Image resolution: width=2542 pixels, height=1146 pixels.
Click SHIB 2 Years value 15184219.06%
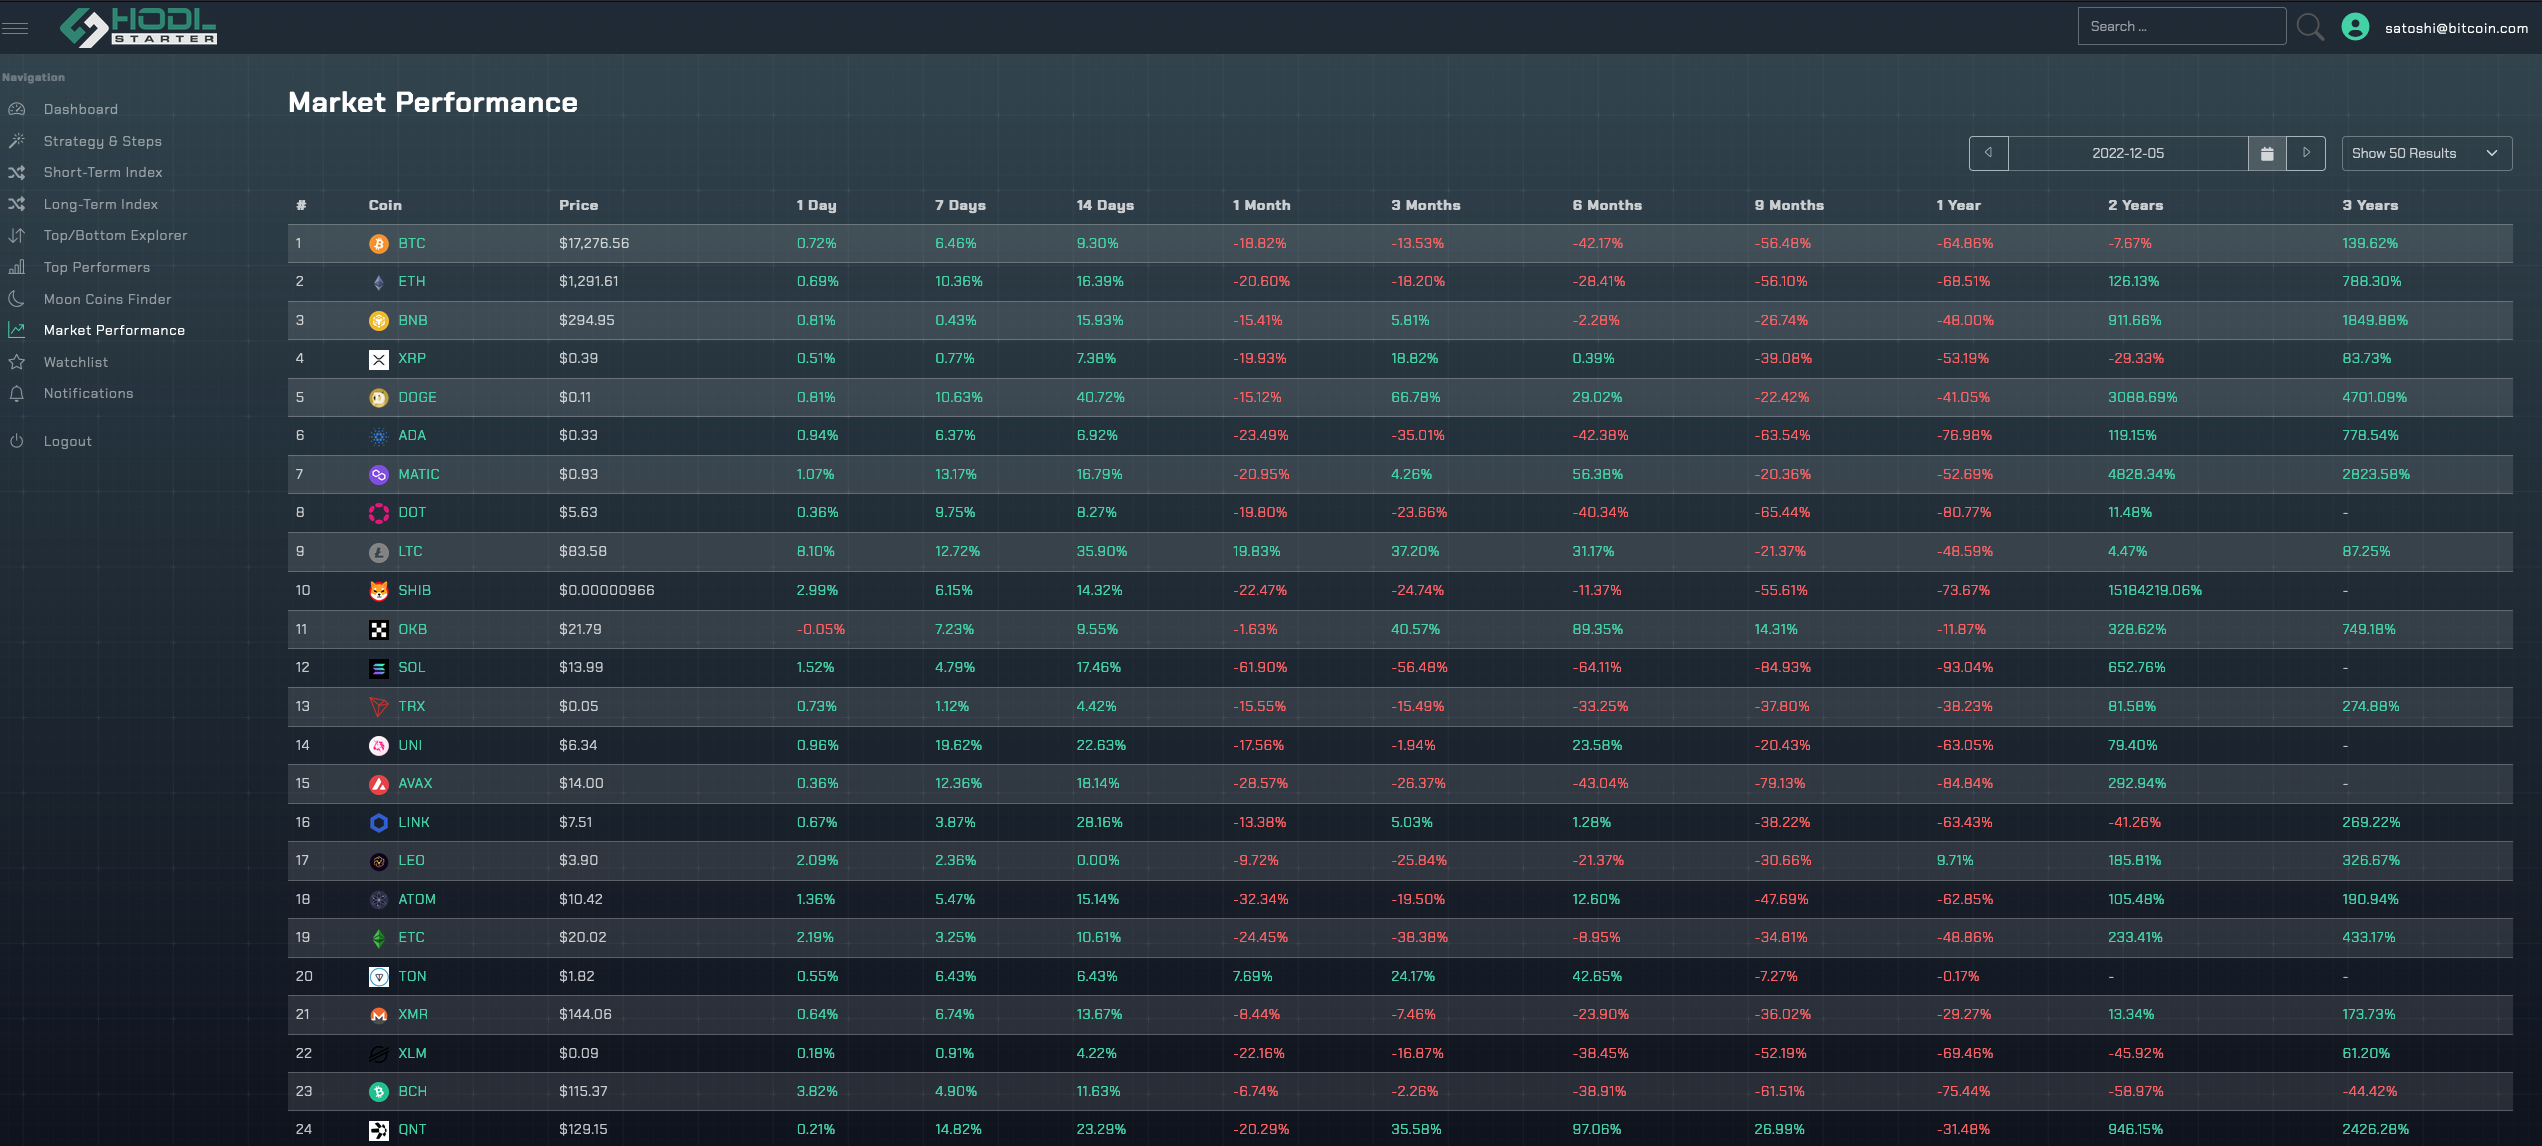click(x=2155, y=590)
